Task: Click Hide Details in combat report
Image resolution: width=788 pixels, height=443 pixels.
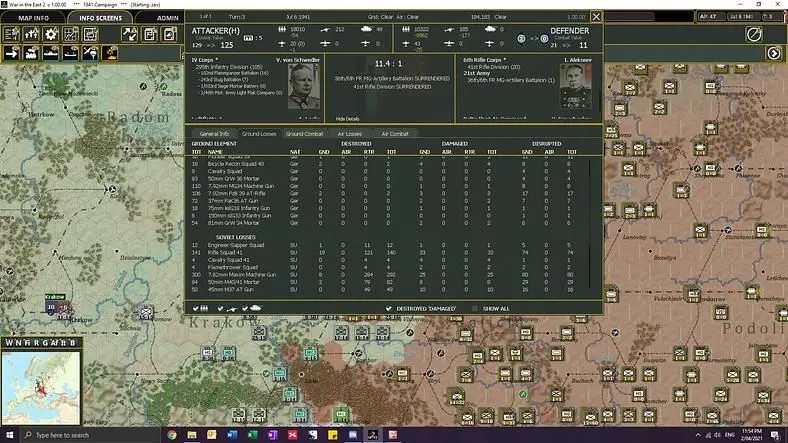Action: pos(347,119)
